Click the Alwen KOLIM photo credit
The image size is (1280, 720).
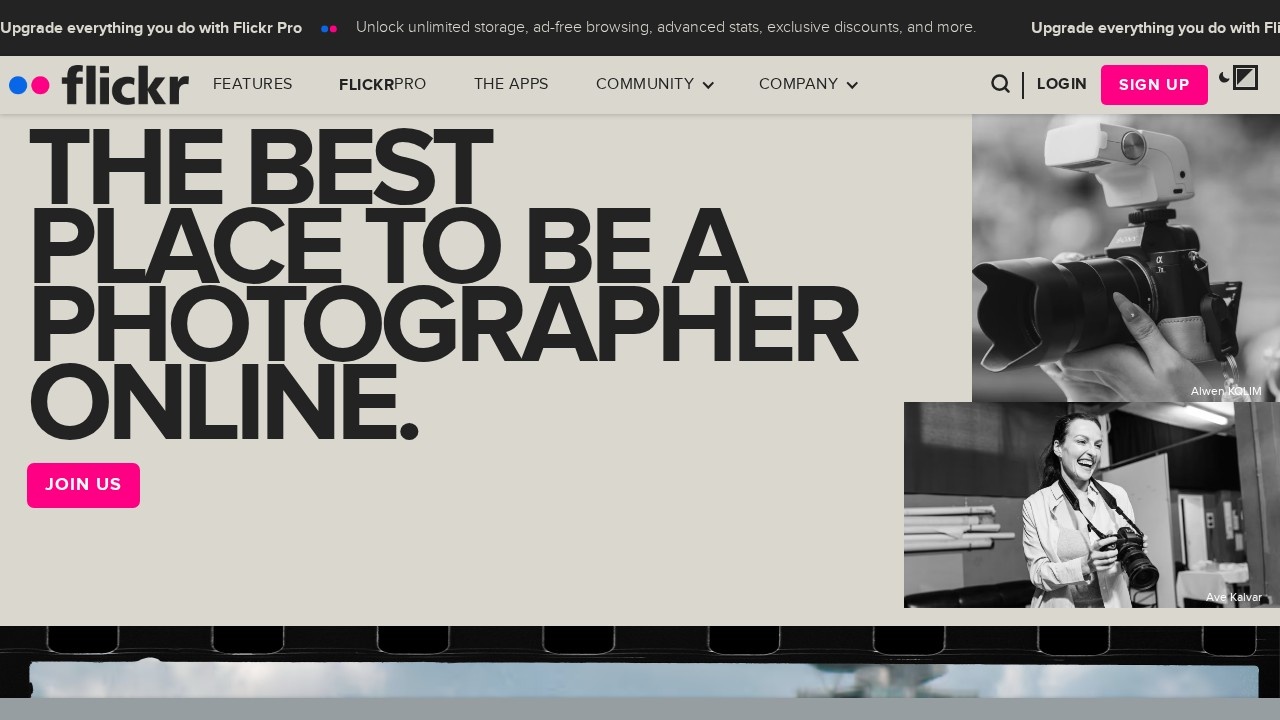(x=1226, y=391)
